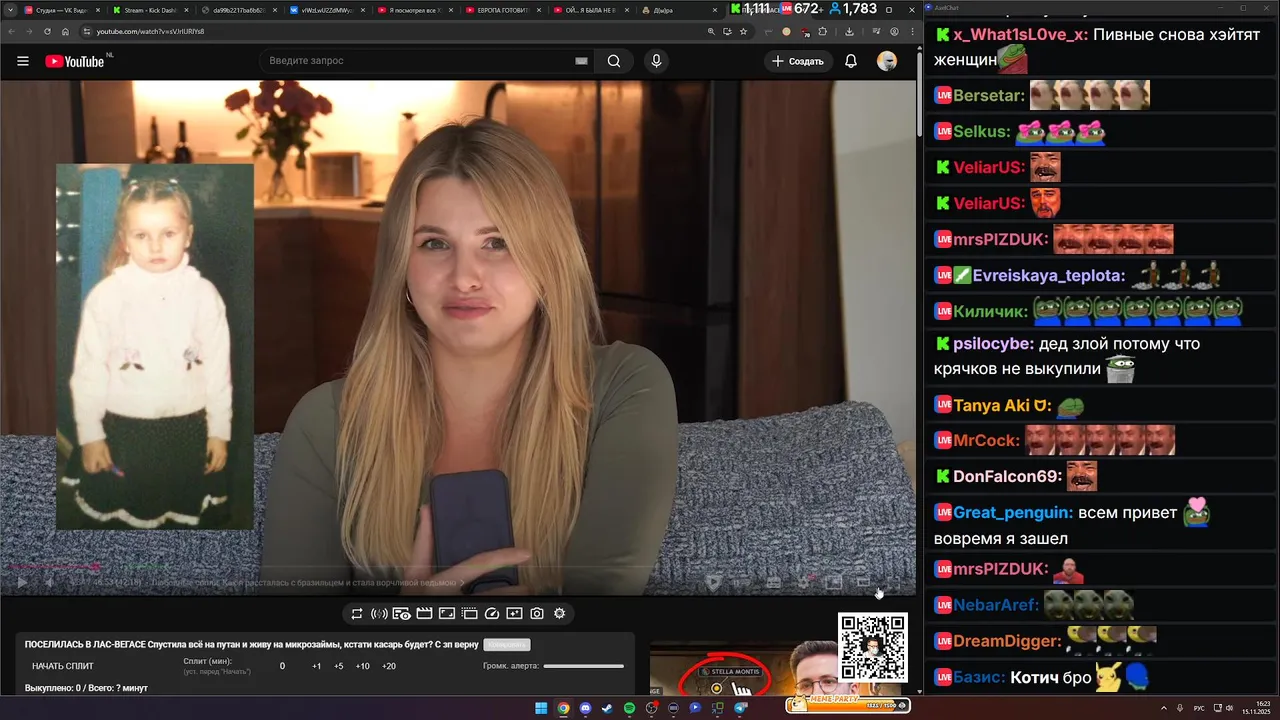The image size is (1280, 720).
Task: Open browser downloads
Action: pyautogui.click(x=850, y=31)
